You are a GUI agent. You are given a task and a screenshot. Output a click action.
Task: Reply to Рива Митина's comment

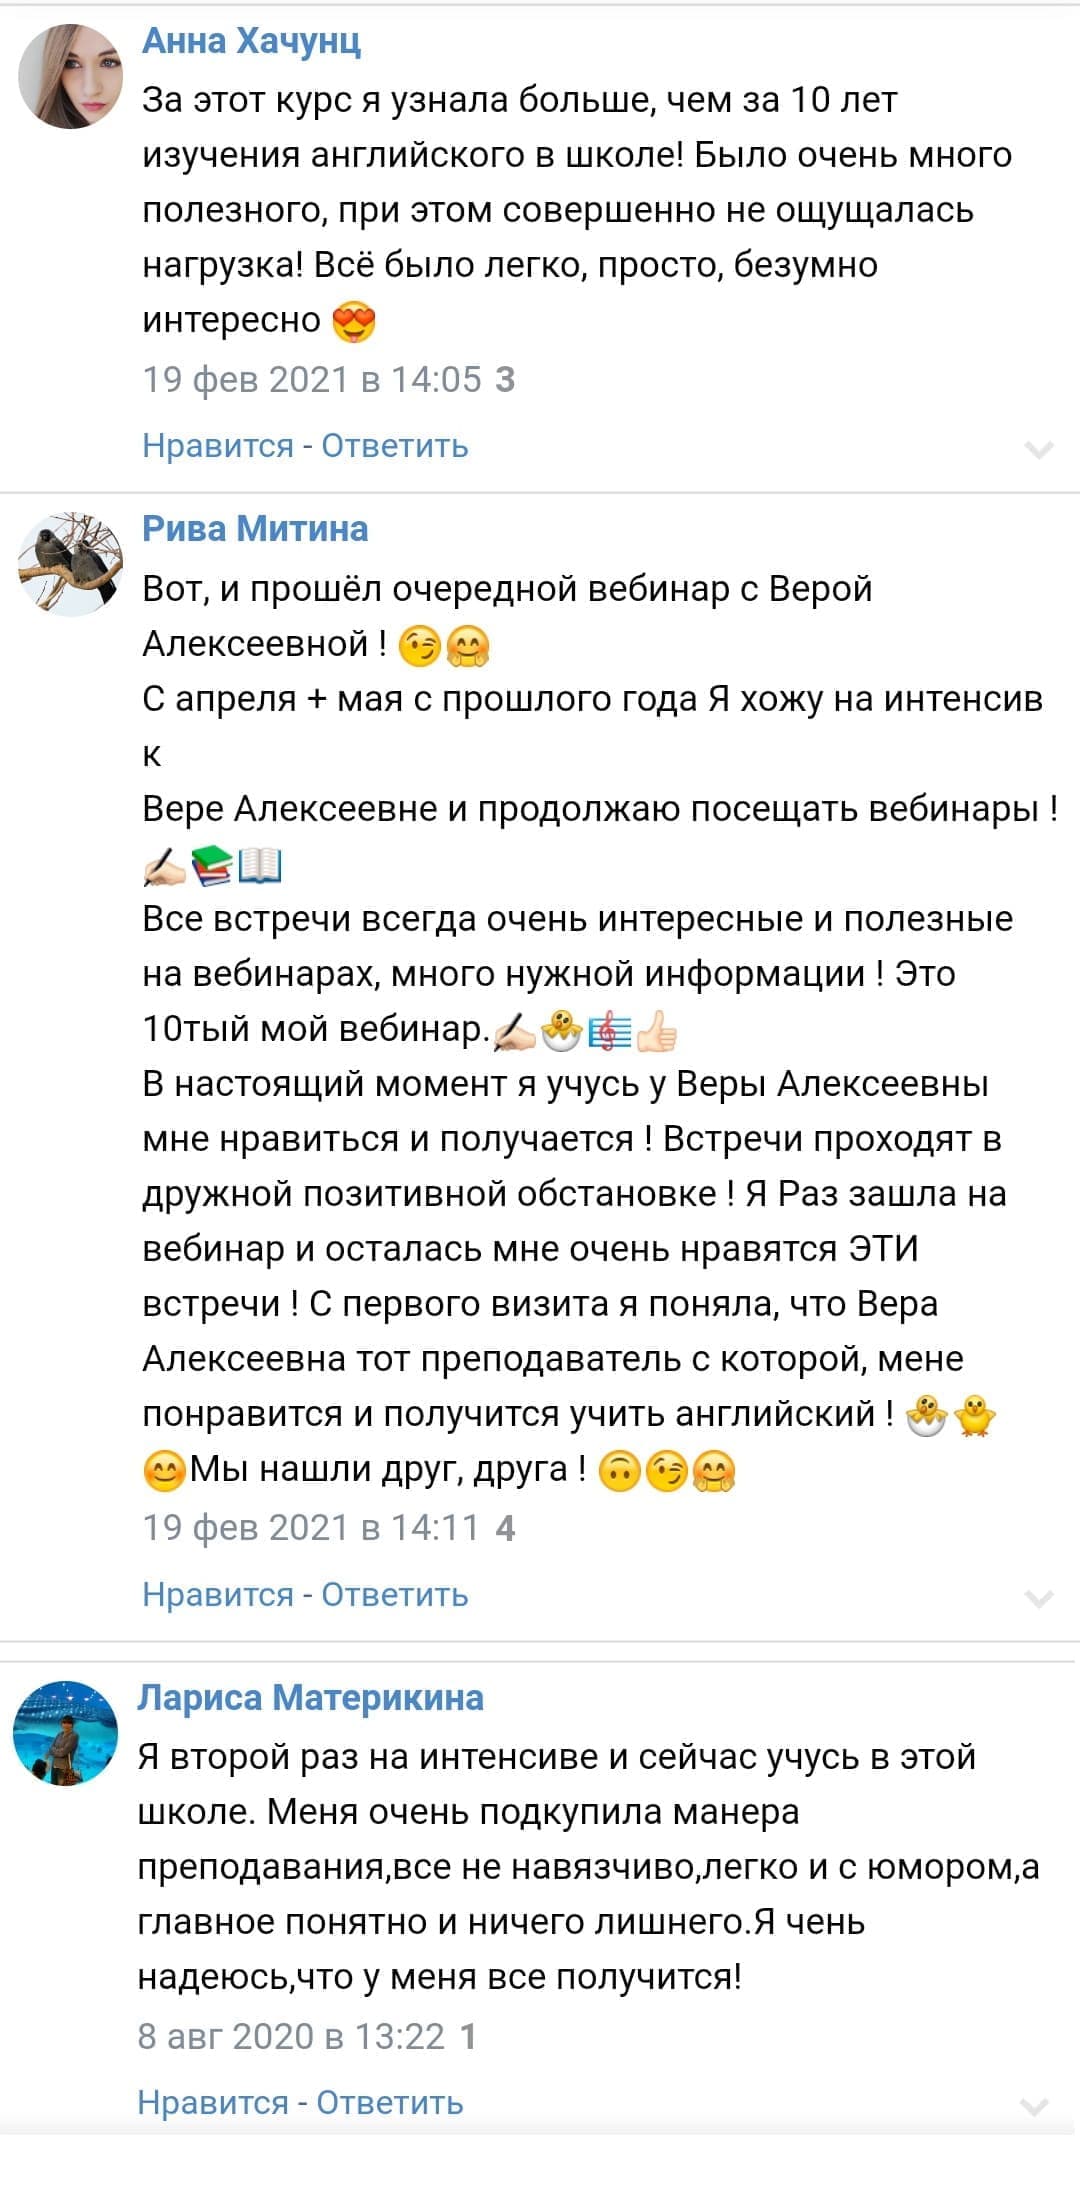[395, 1594]
